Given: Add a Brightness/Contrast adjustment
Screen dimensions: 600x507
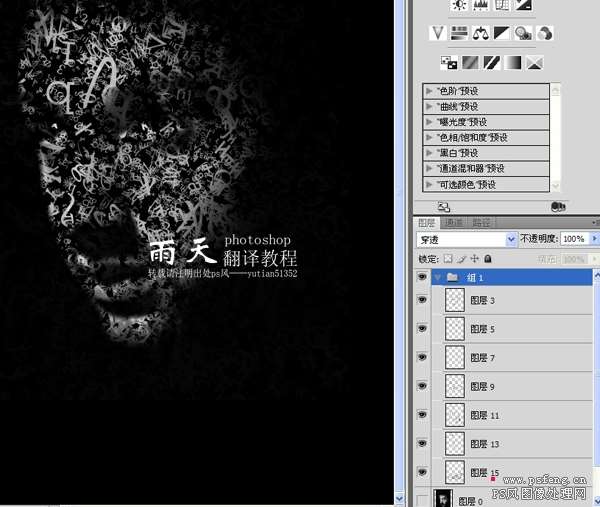Looking at the screenshot, I should click(459, 5).
